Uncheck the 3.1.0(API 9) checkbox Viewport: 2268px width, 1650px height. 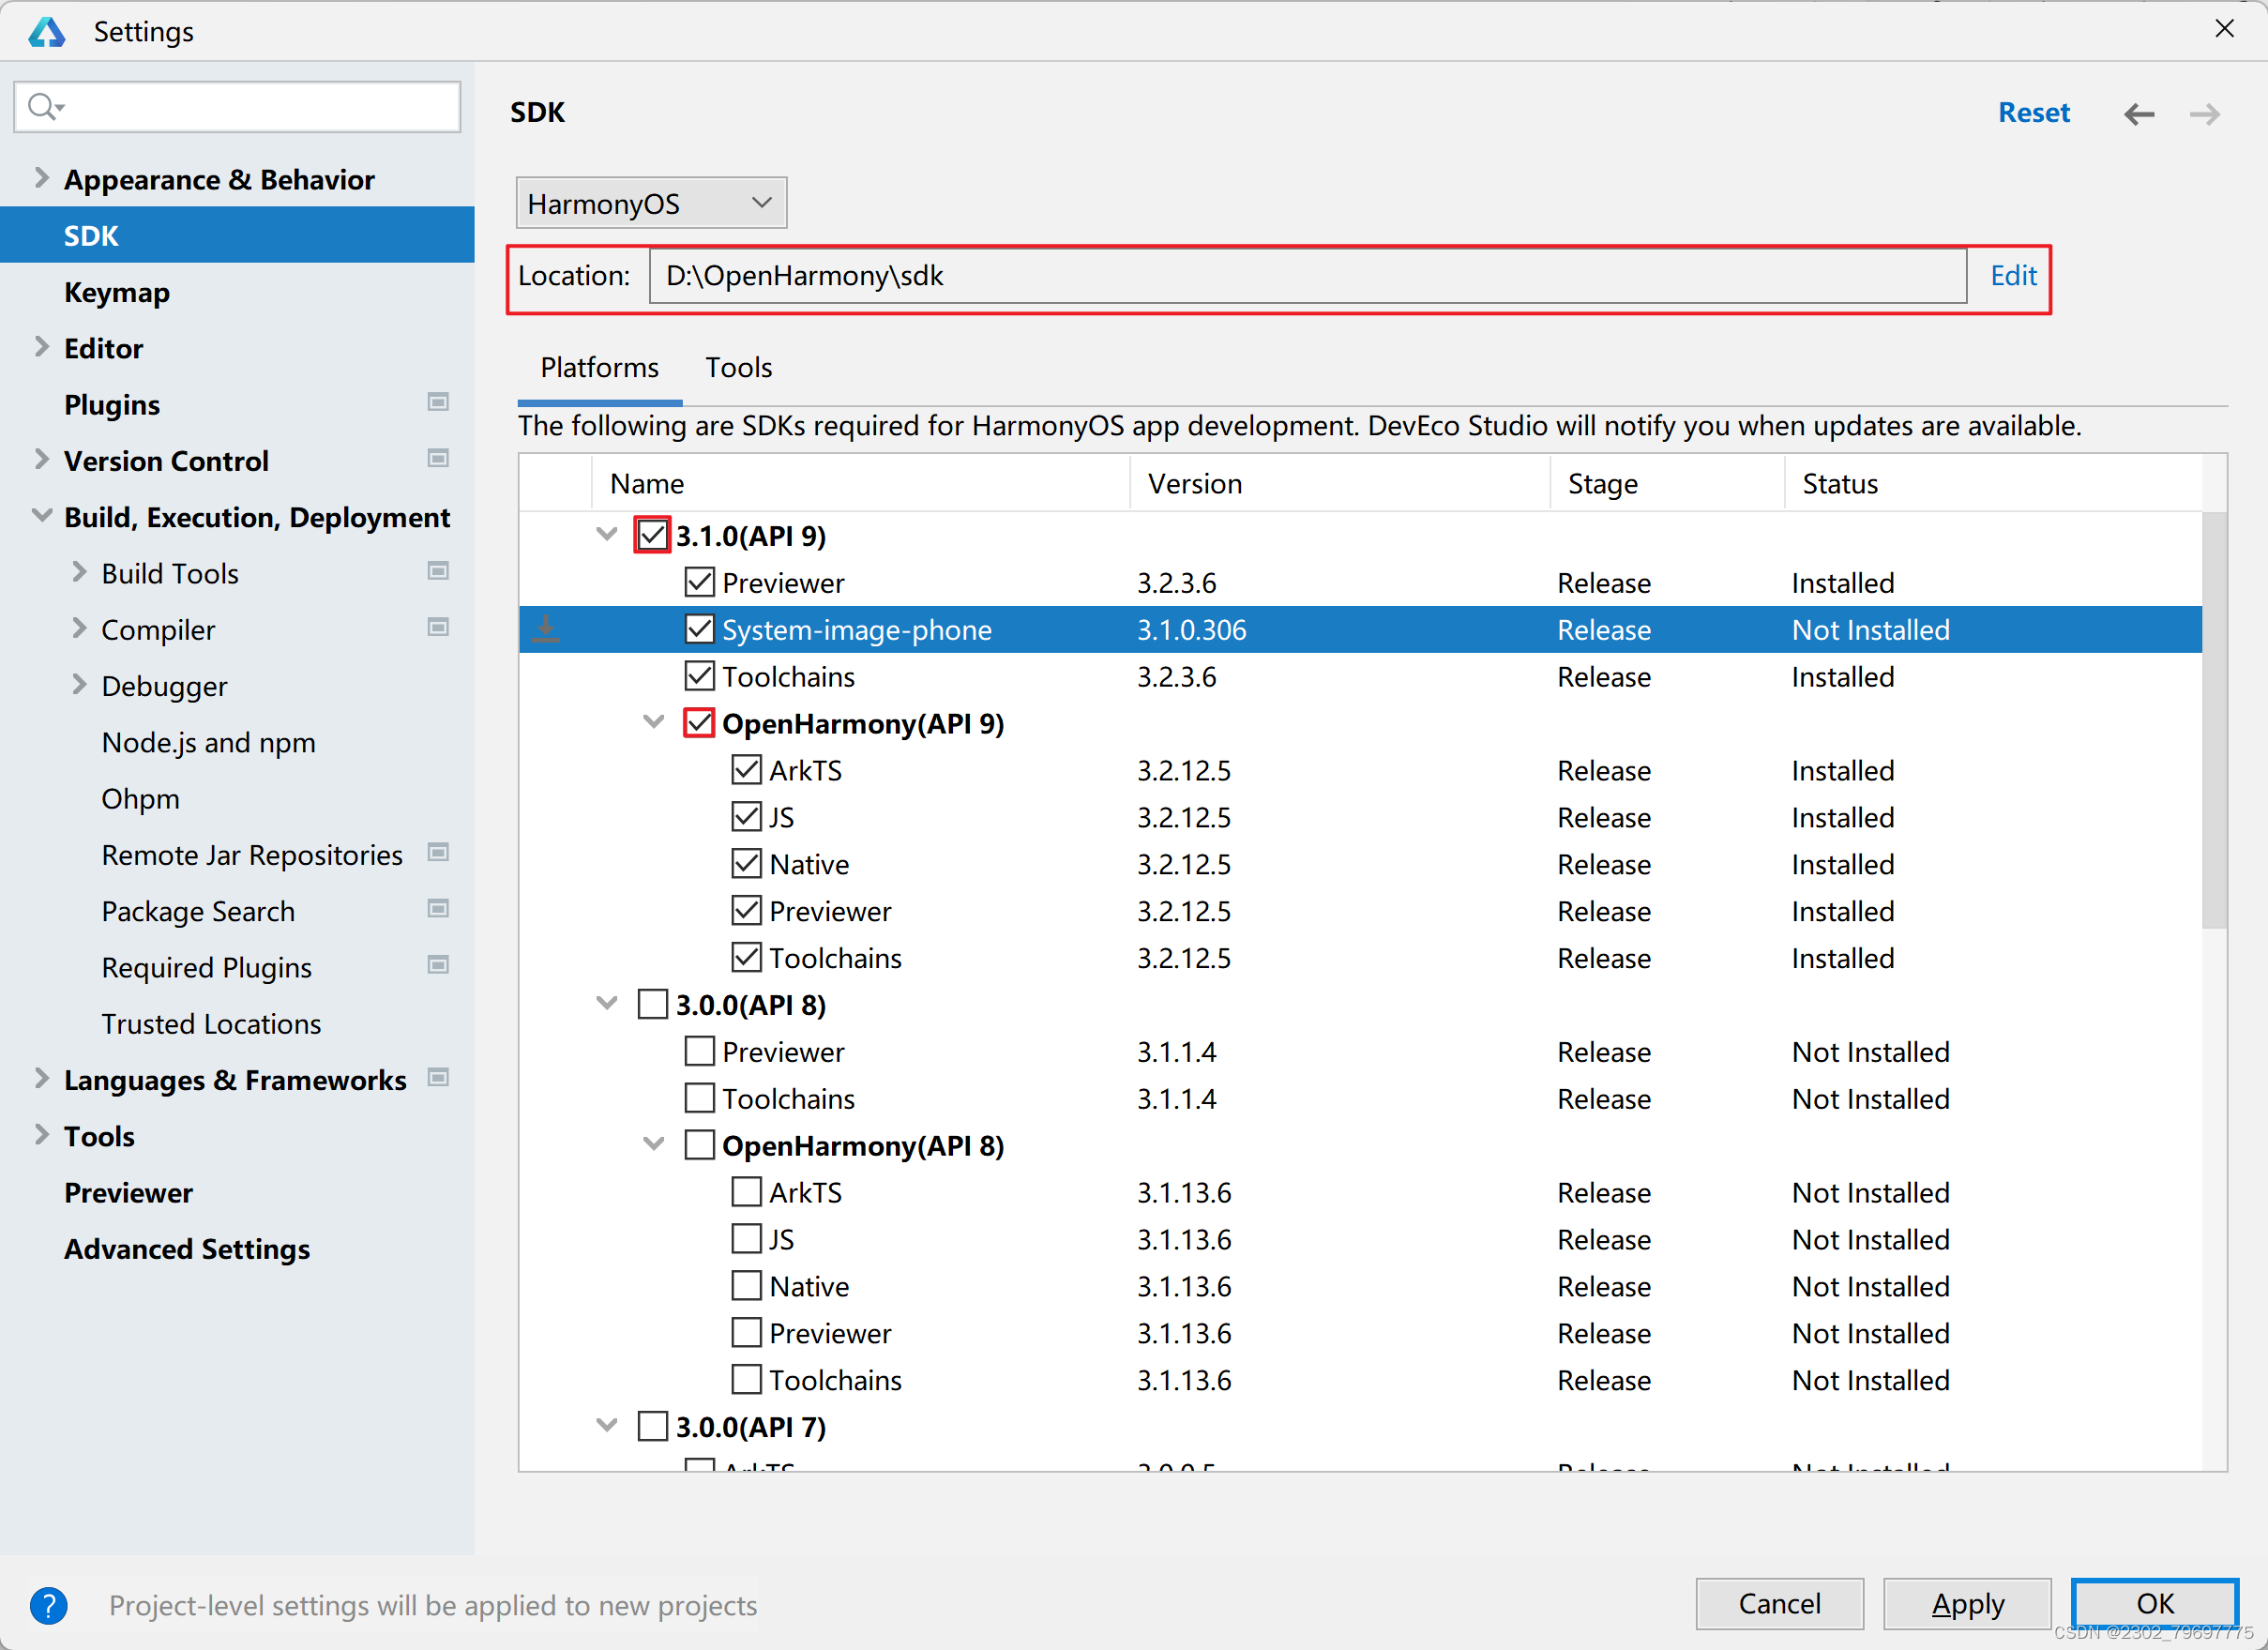click(x=652, y=535)
